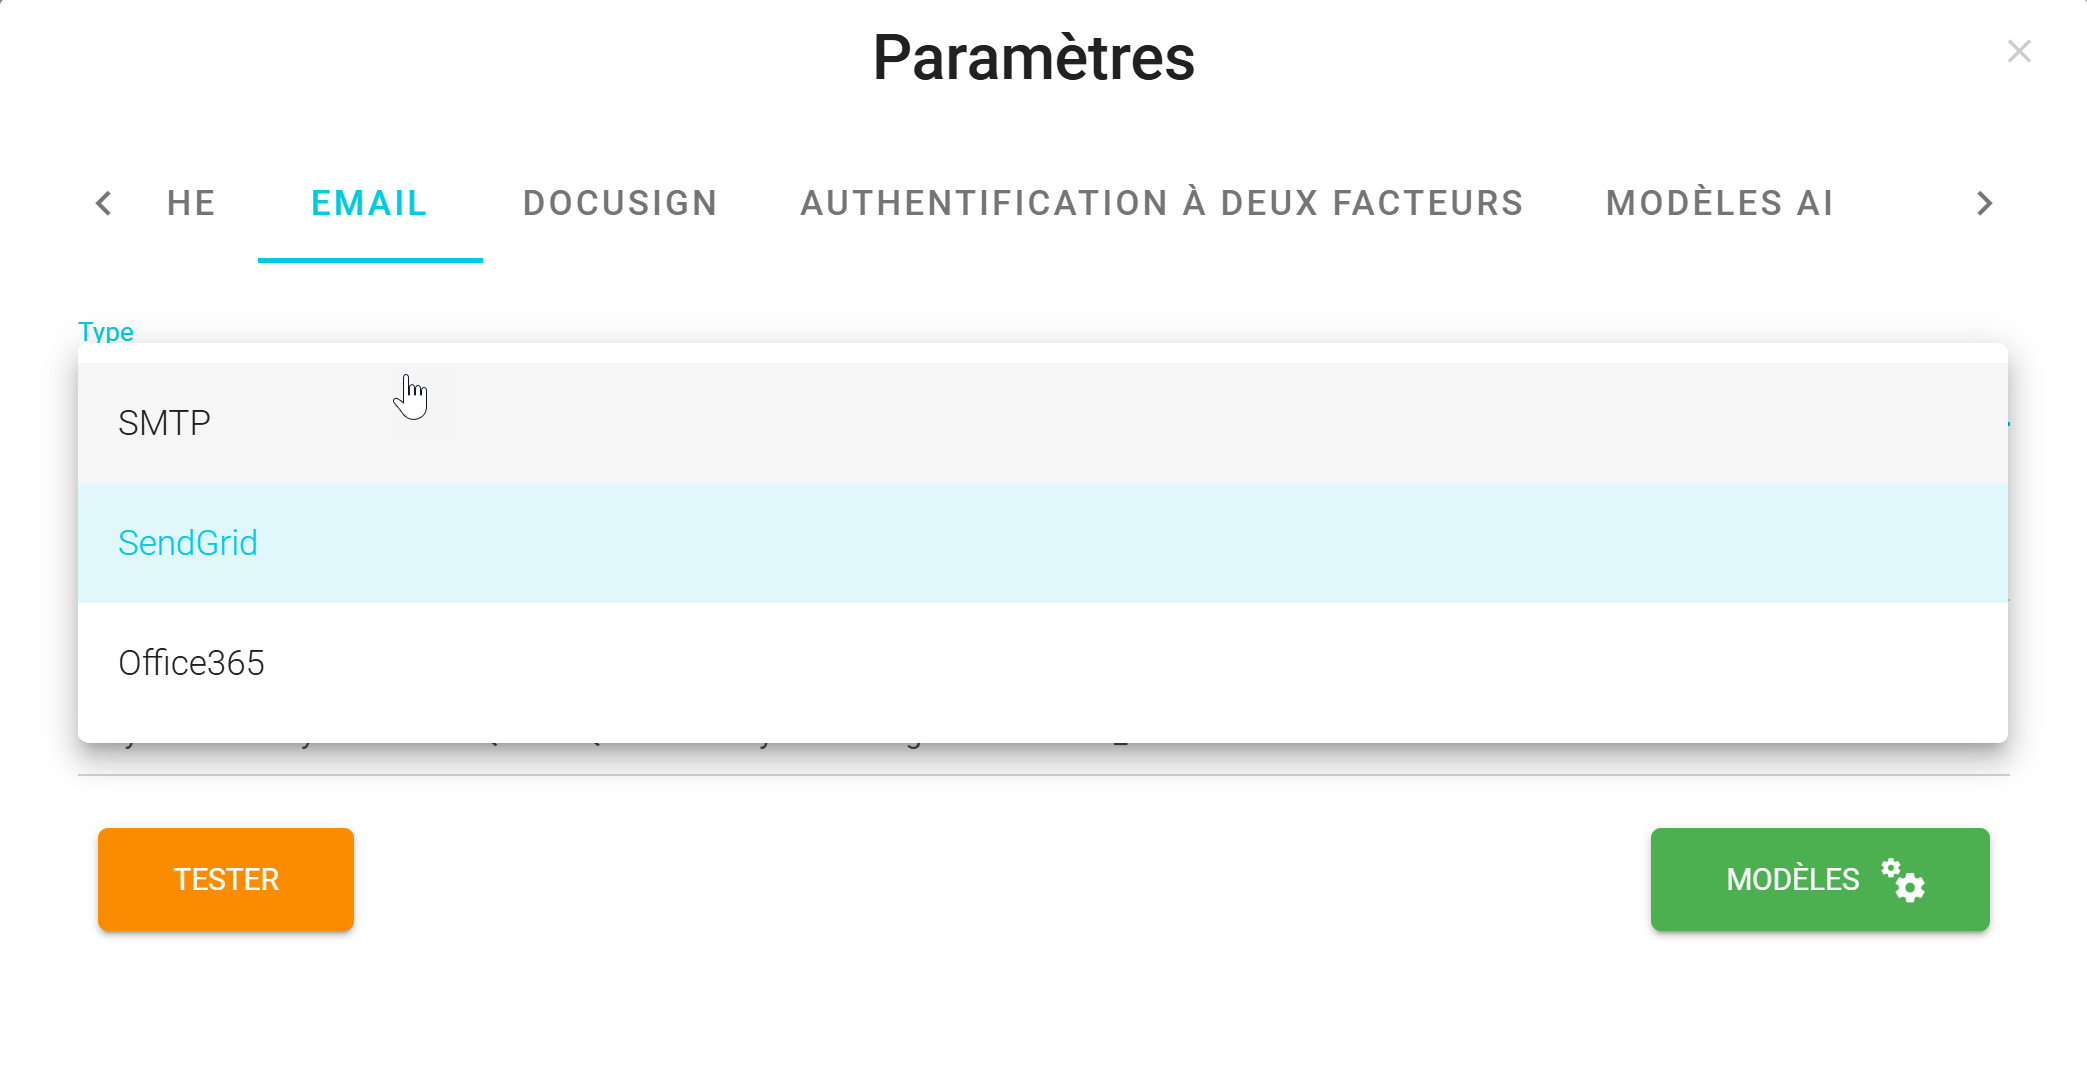Click the Type field label

point(106,331)
